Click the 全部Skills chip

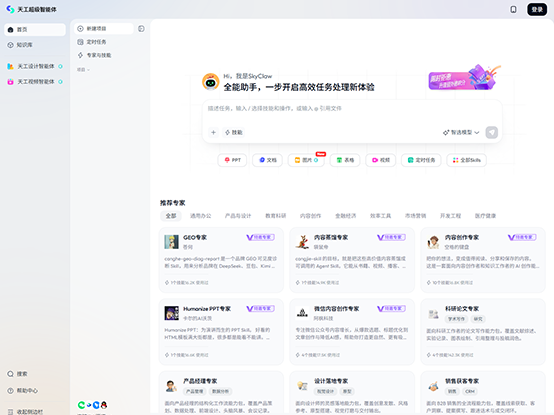[466, 160]
